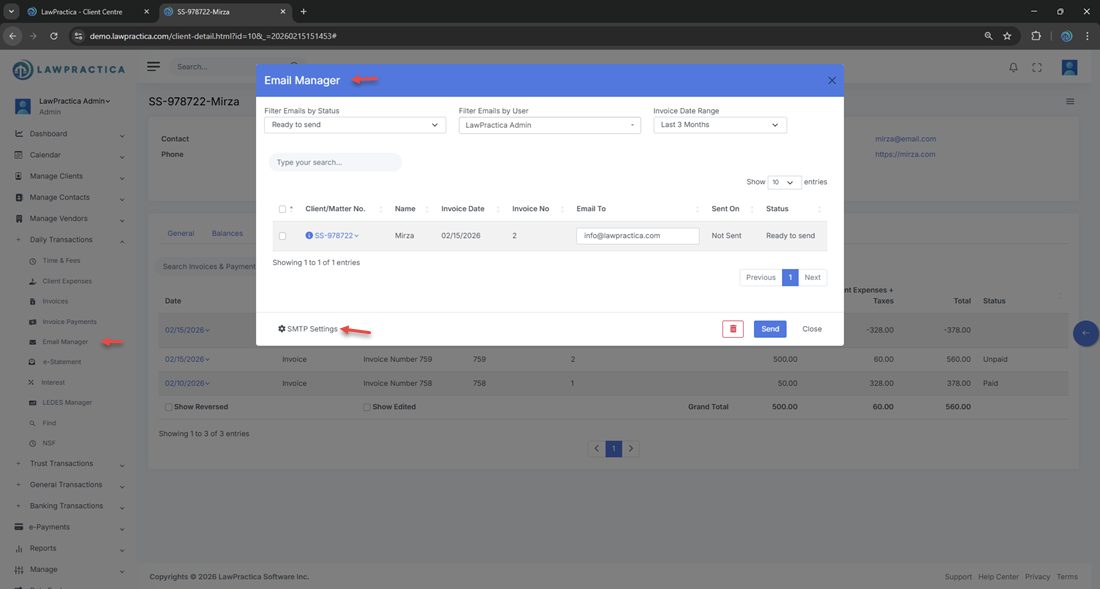Open Filter Emails by User dropdown
This screenshot has width=1100, height=589.
549,125
